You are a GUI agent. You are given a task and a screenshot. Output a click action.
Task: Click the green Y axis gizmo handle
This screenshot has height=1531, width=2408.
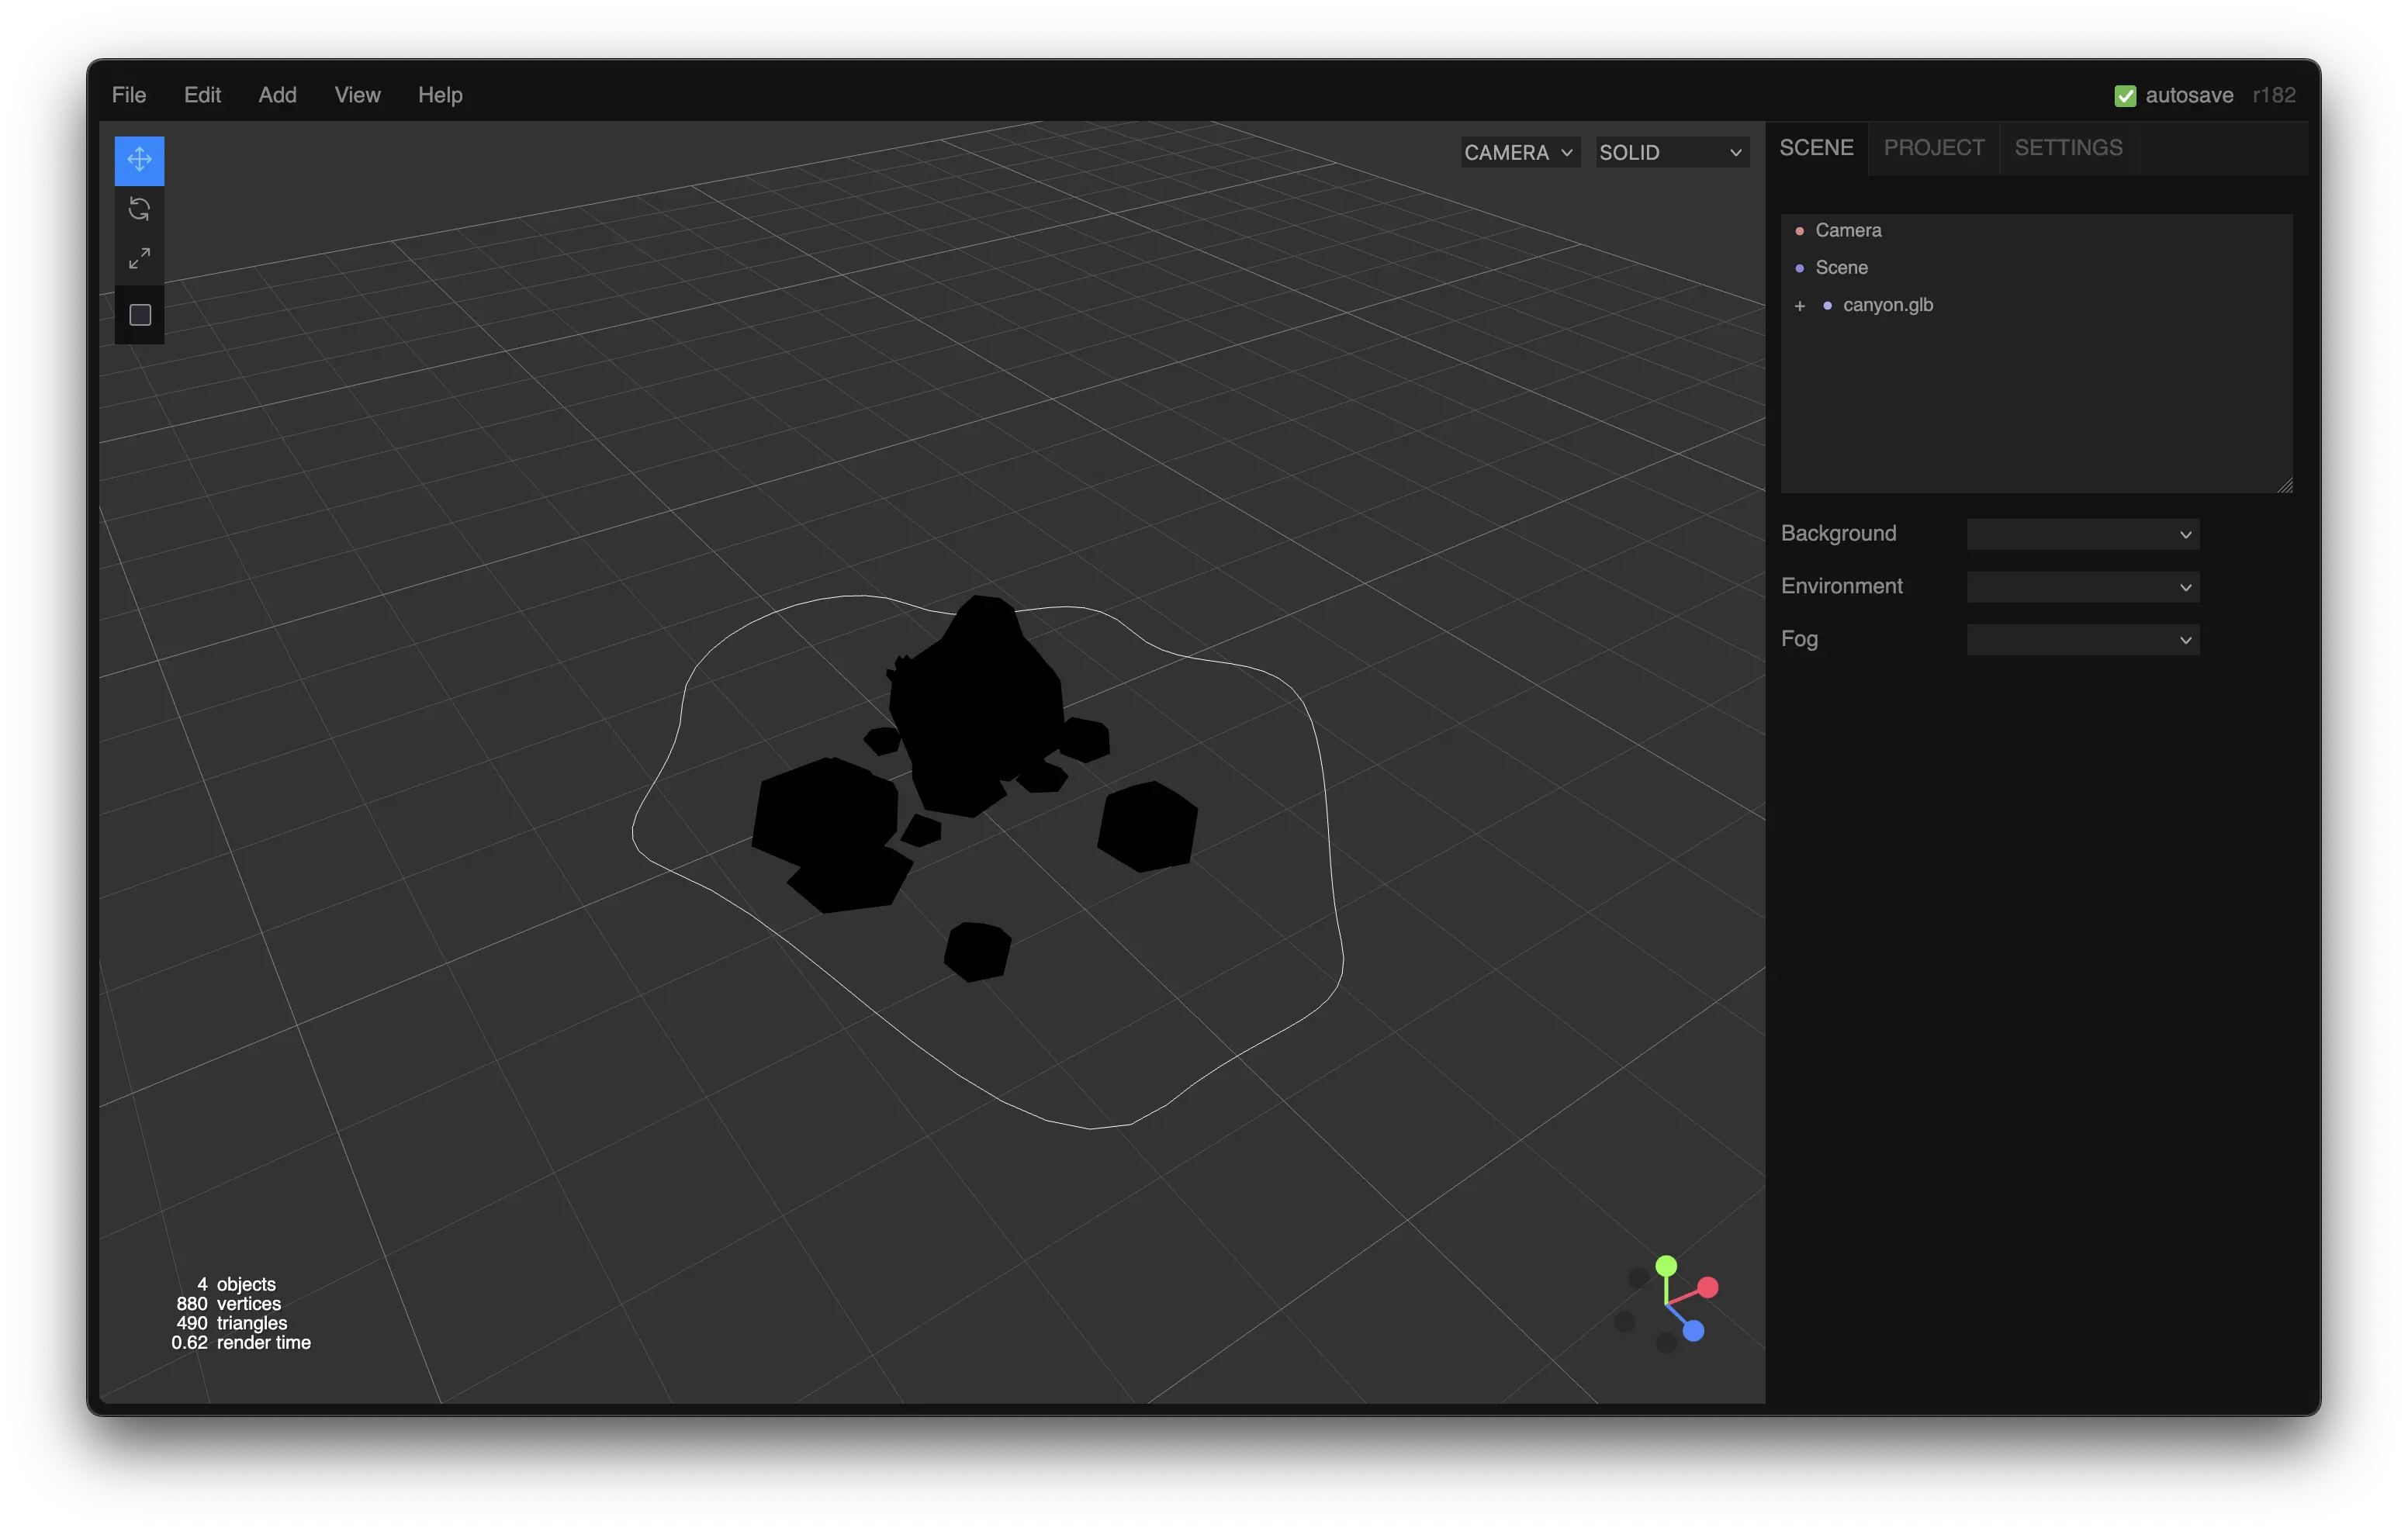1666,1266
